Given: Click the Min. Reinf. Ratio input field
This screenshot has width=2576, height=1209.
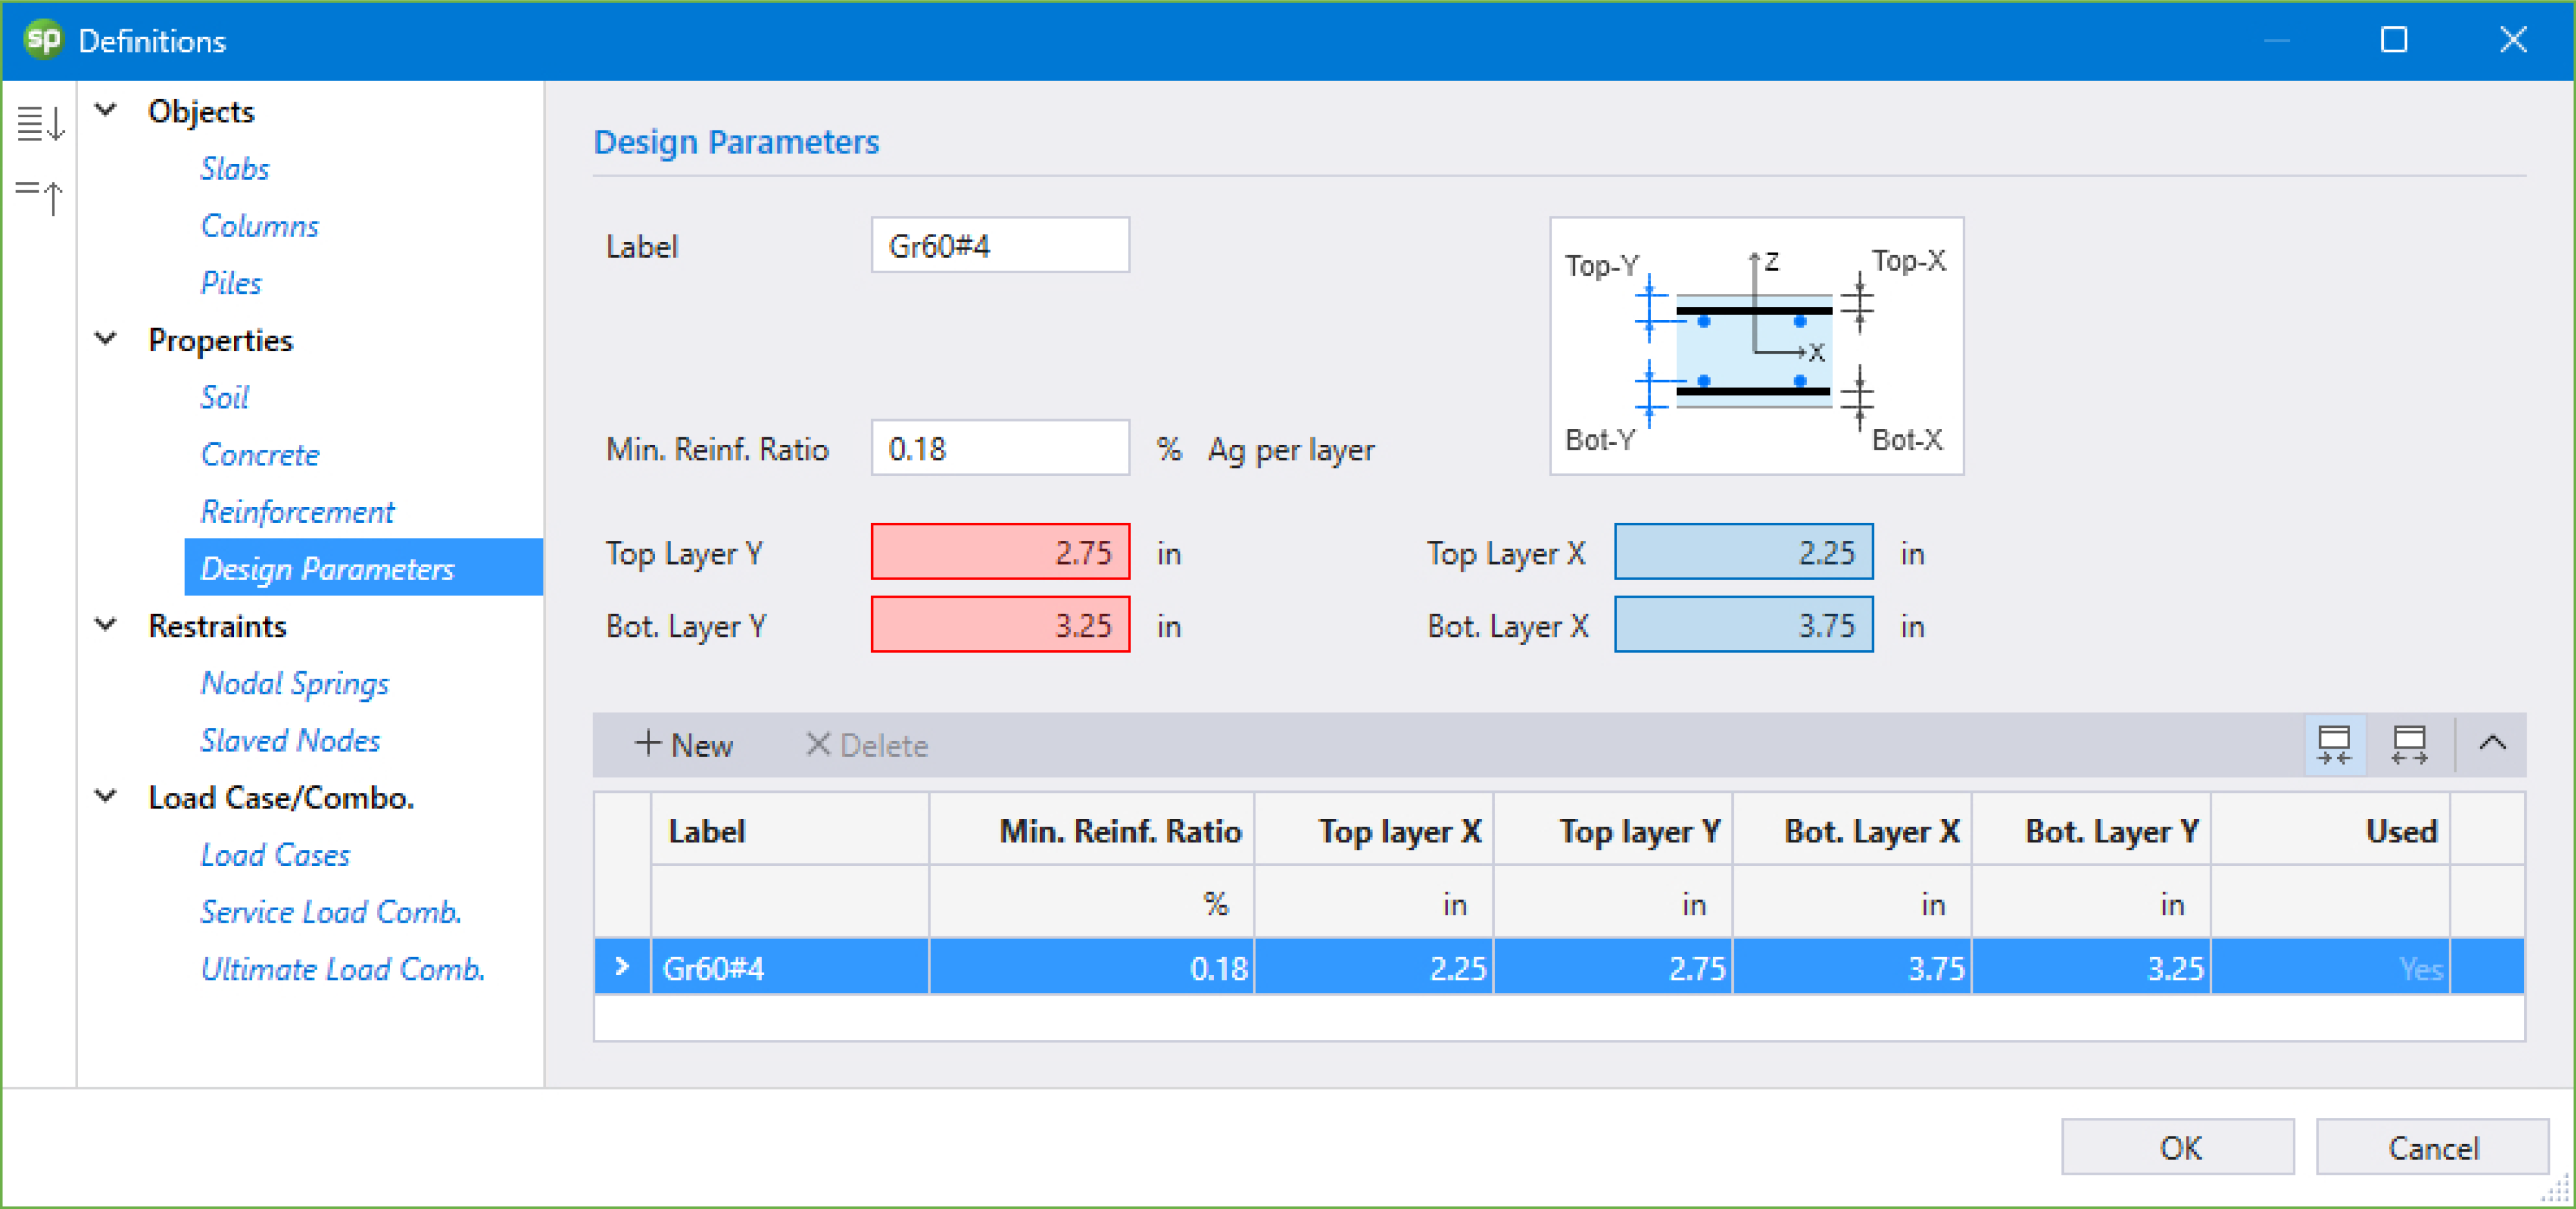Looking at the screenshot, I should pyautogui.click(x=1000, y=448).
